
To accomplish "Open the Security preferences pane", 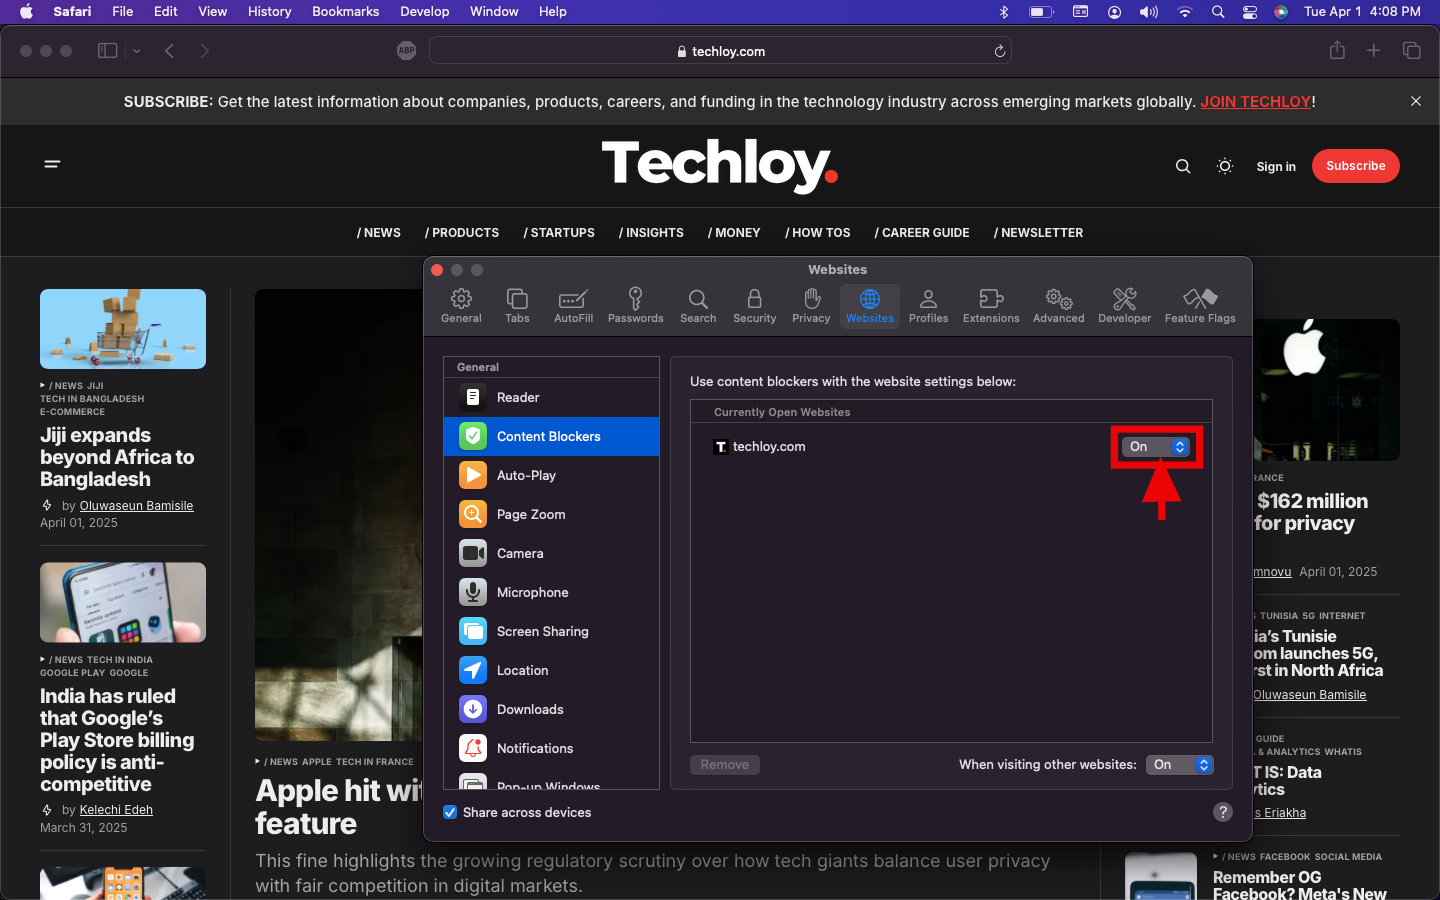I will (x=754, y=306).
